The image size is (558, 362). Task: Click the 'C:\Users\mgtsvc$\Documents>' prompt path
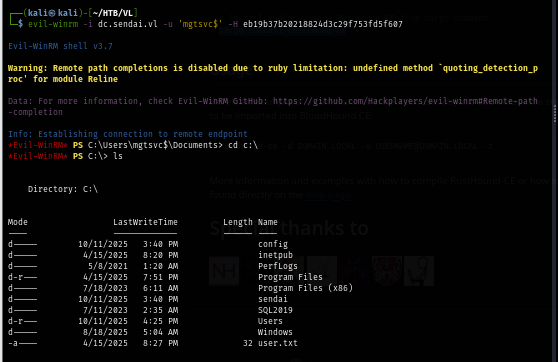(155, 145)
